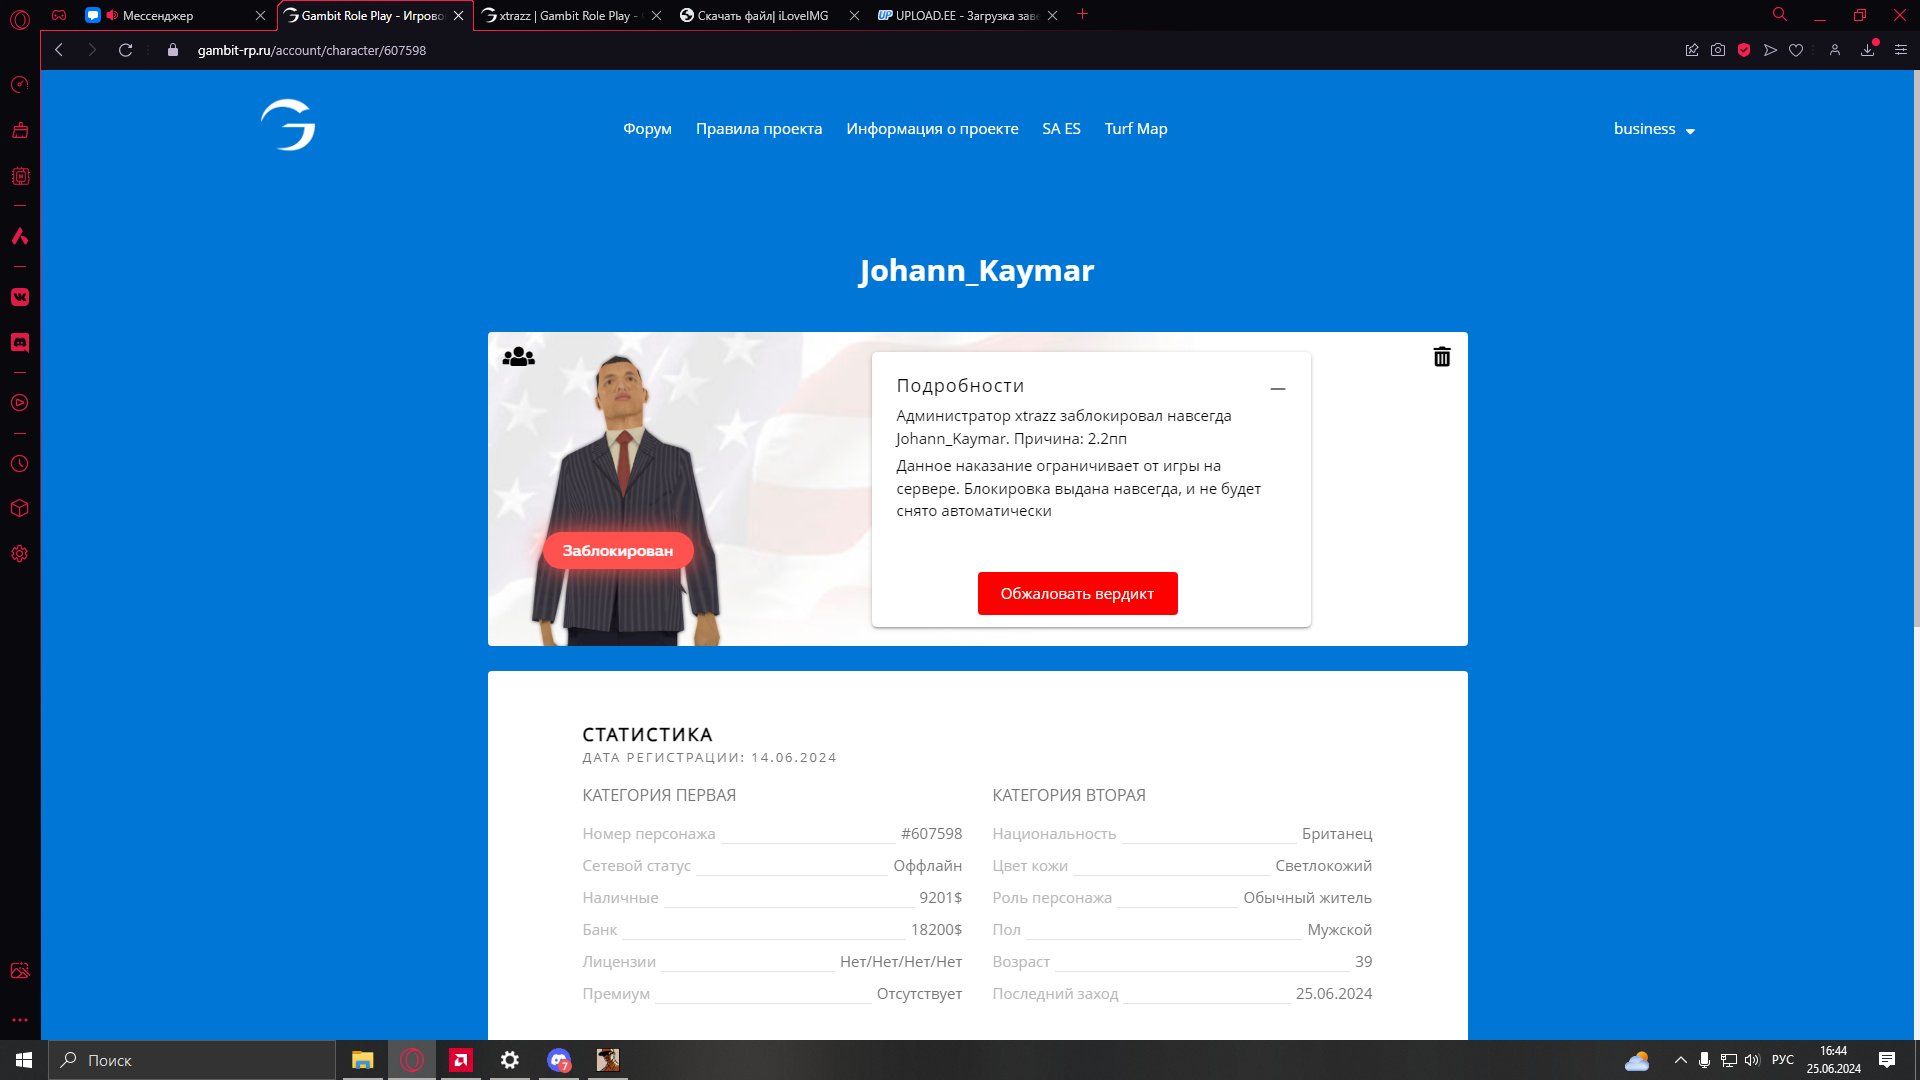Click the page vertical scrollbar
This screenshot has height=1080, width=1920.
[1915, 350]
